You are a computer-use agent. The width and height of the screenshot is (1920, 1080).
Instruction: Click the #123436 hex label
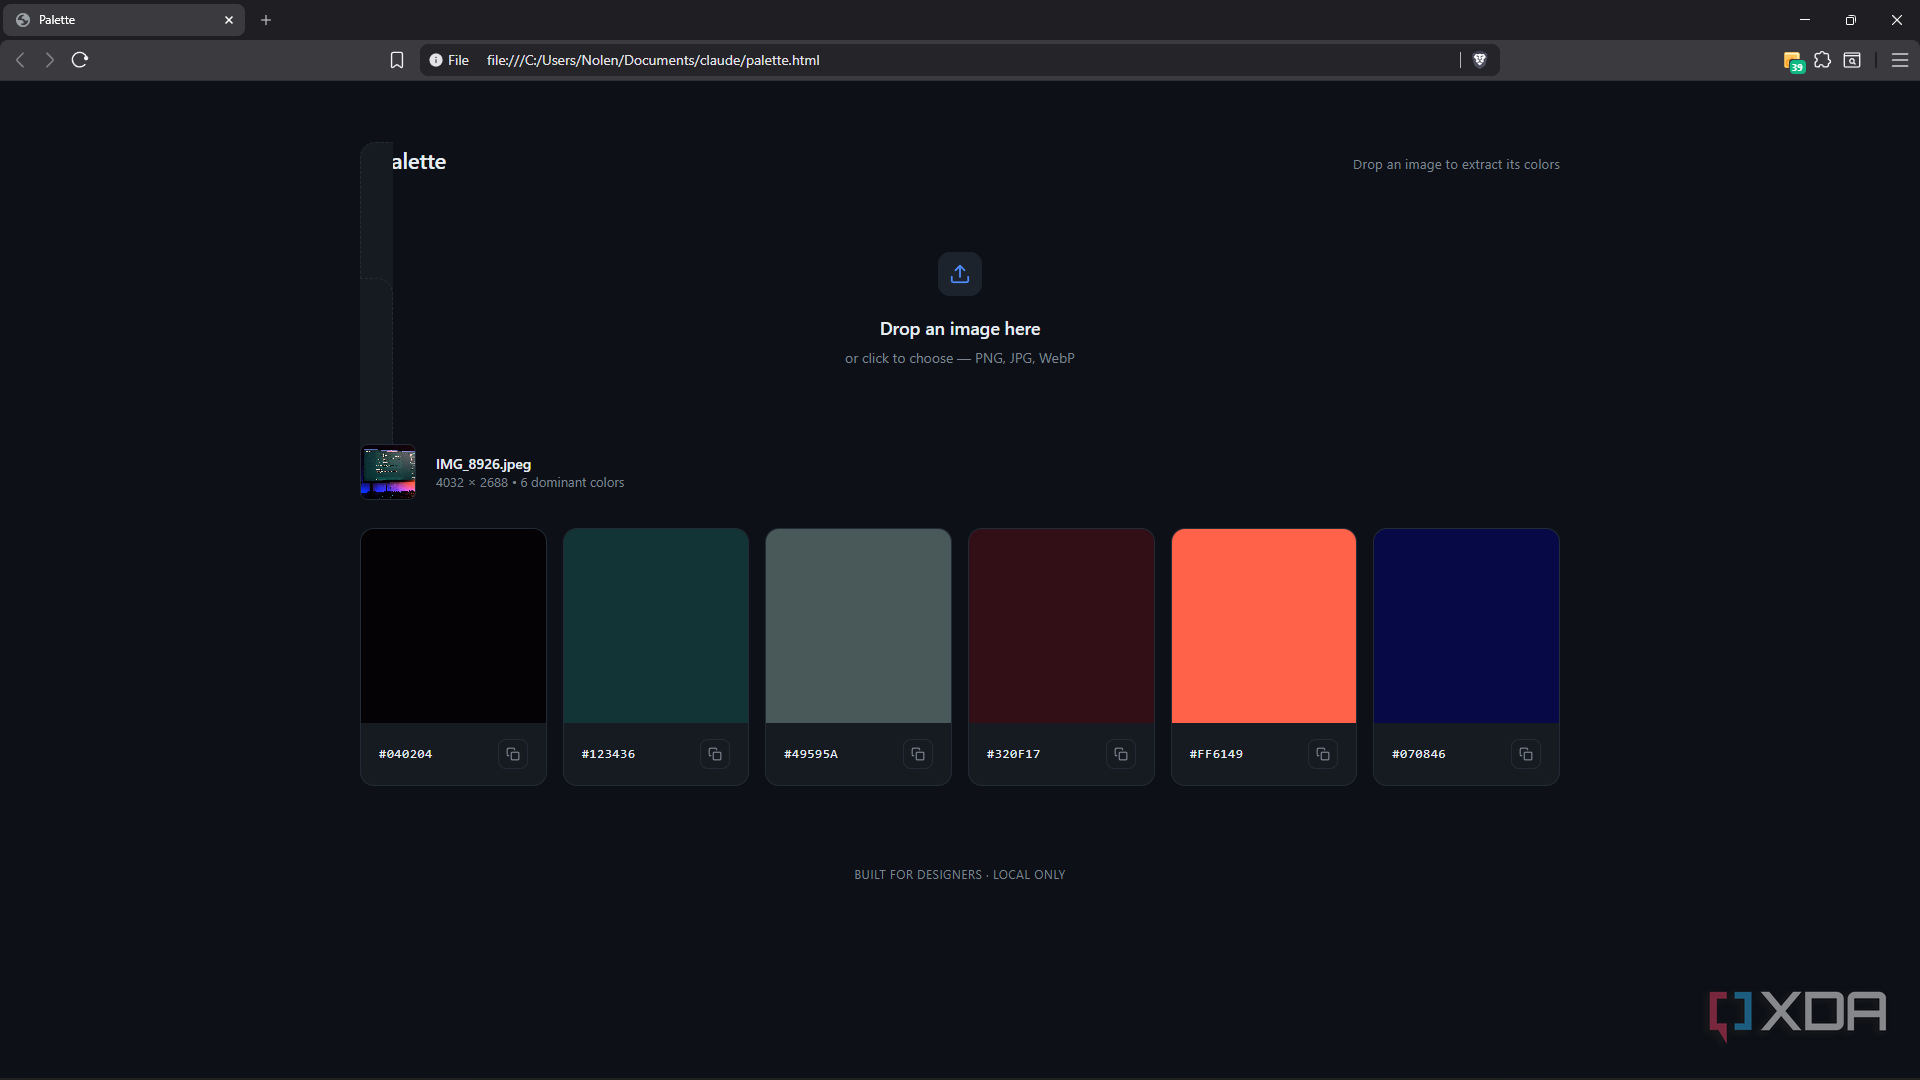click(608, 754)
